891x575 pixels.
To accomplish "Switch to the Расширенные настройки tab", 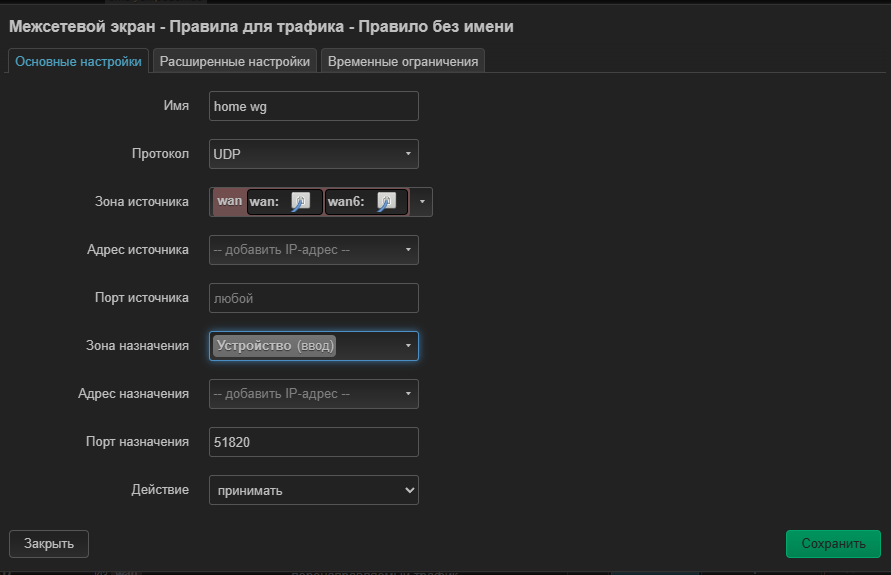I will (x=235, y=61).
